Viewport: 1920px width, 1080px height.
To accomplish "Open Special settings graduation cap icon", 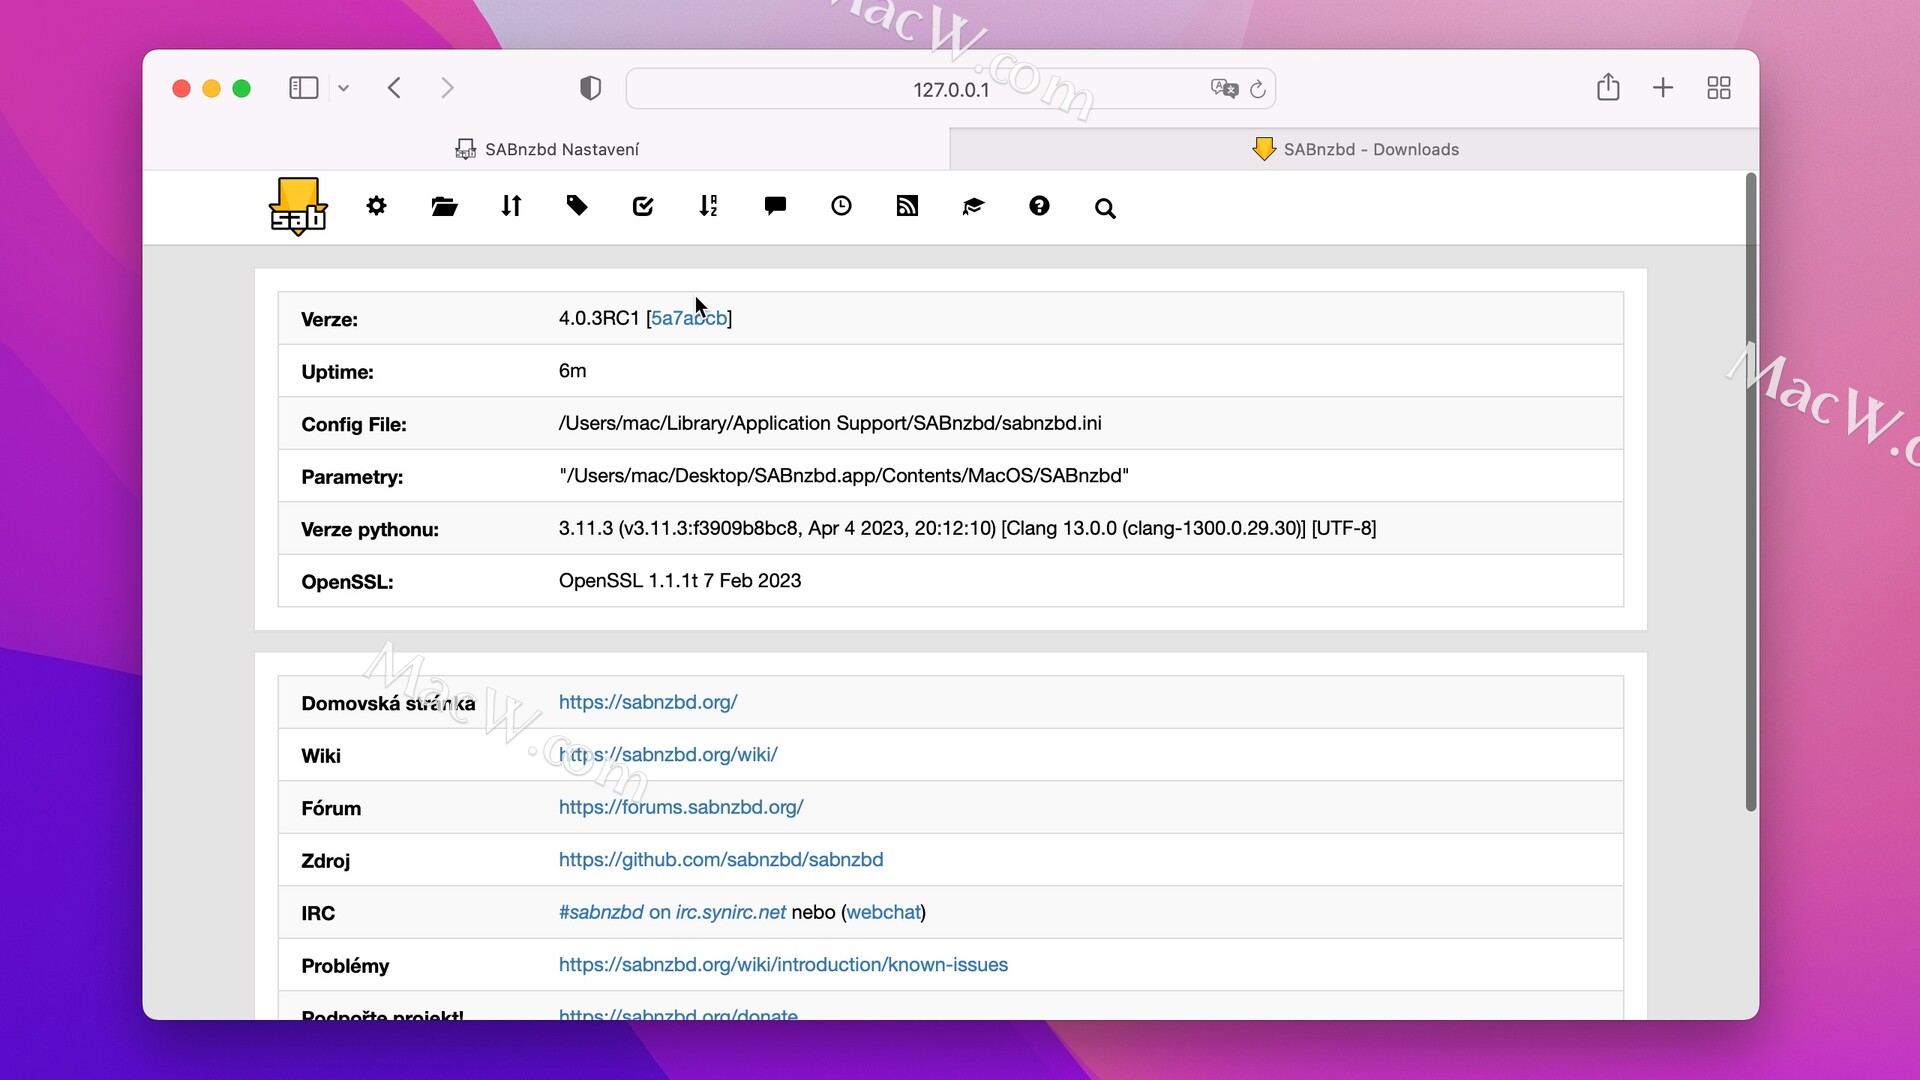I will 973,206.
